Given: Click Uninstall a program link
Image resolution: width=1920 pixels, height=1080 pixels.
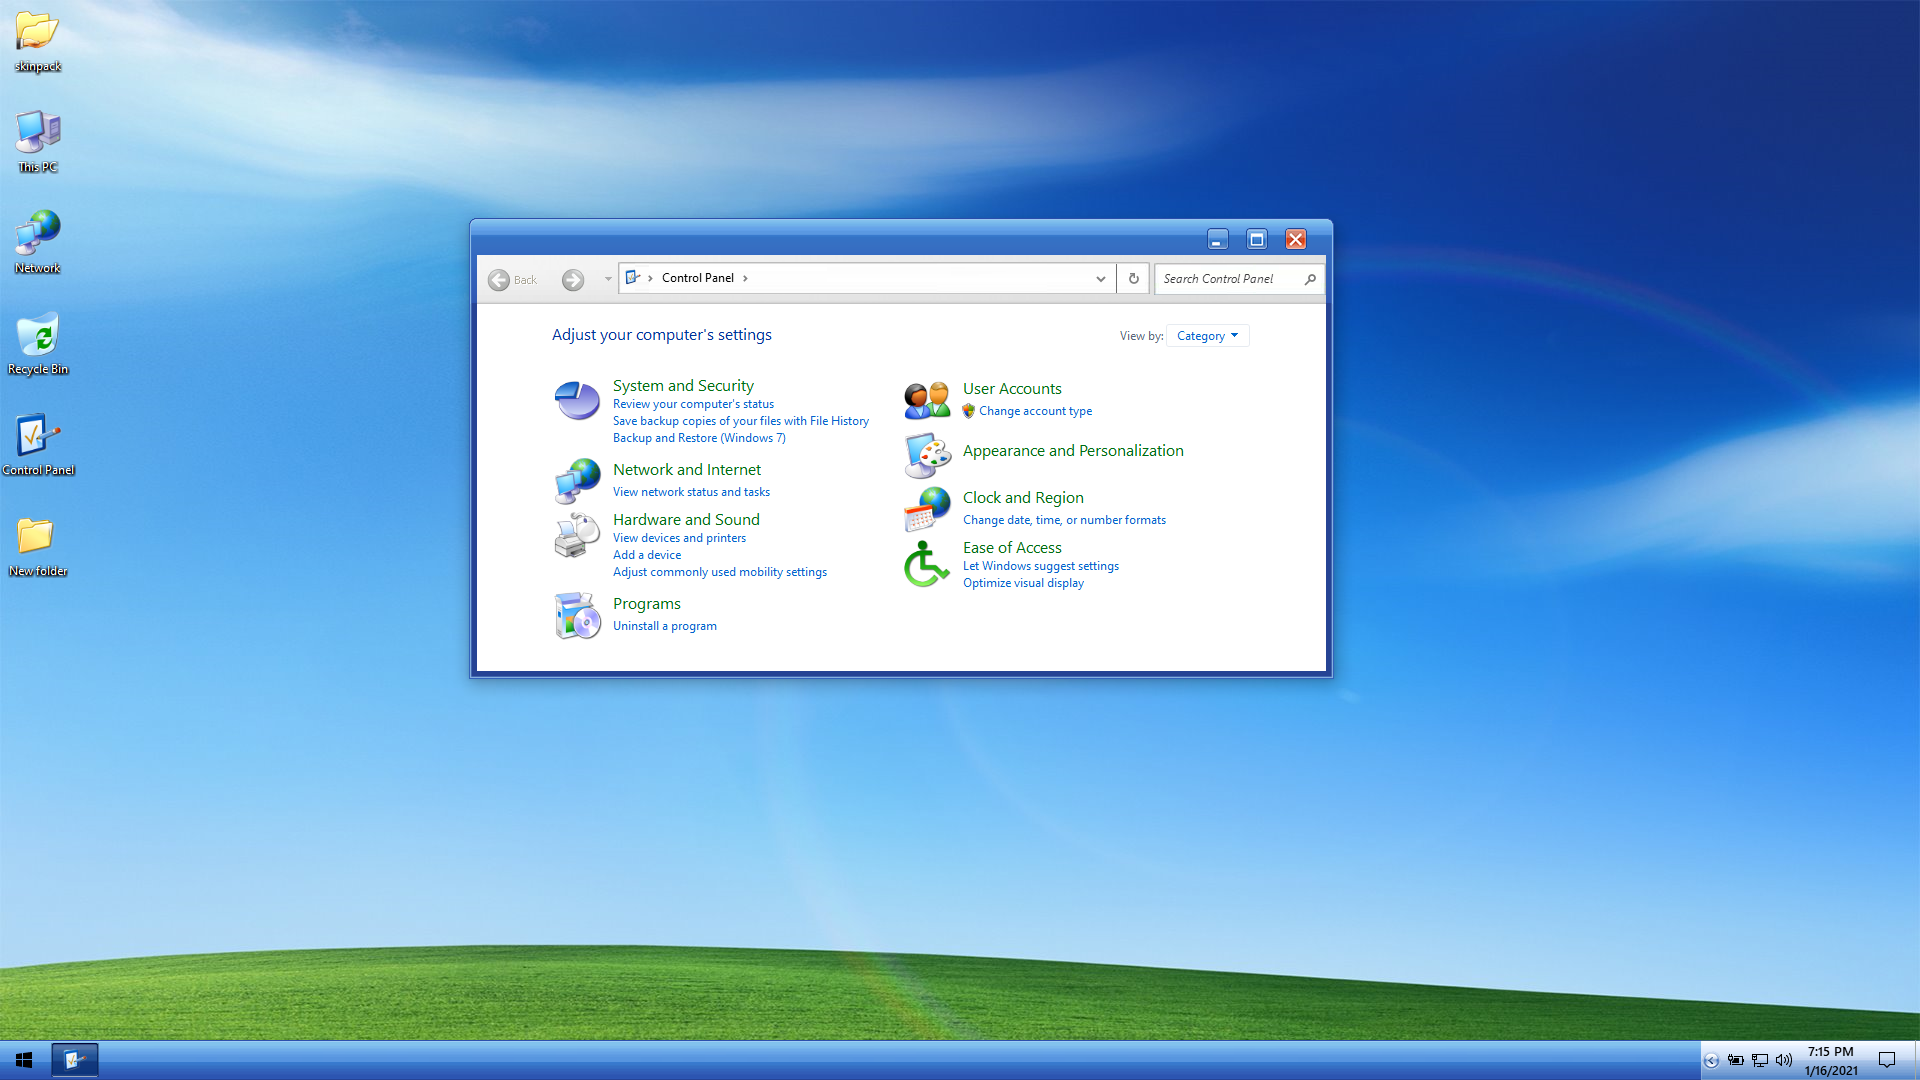Looking at the screenshot, I should [664, 626].
